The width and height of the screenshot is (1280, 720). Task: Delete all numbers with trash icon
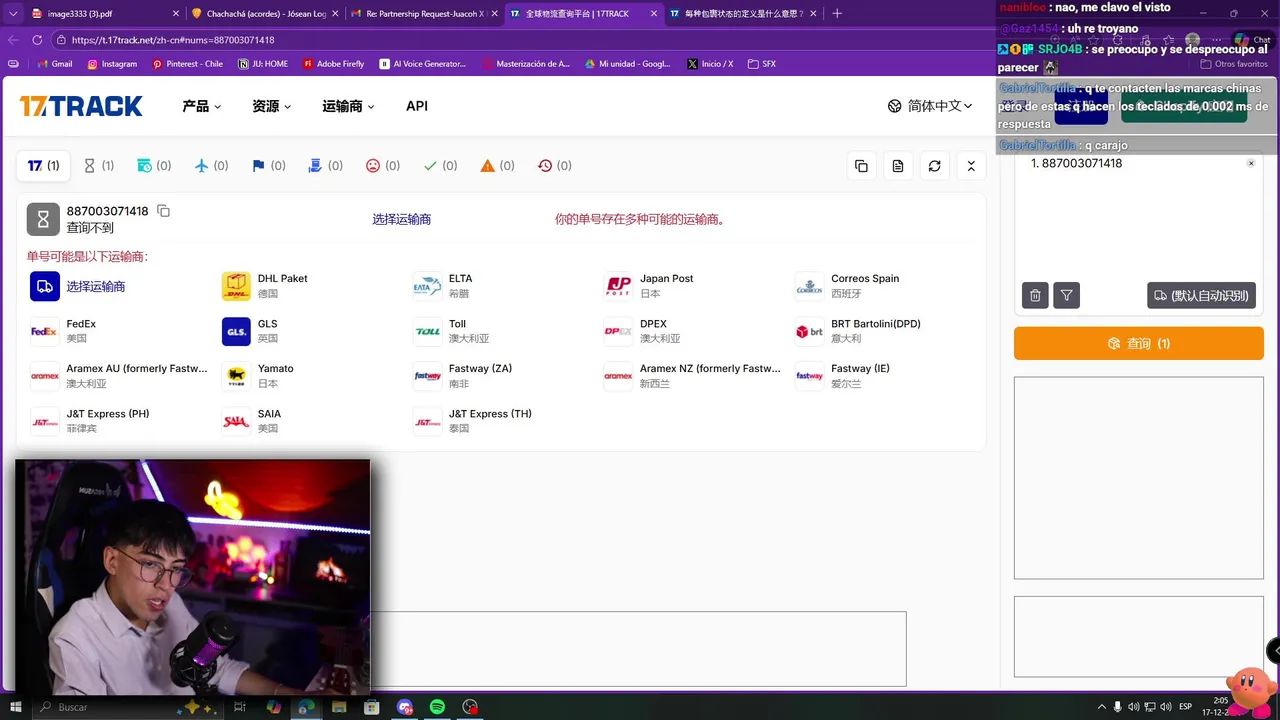point(1035,295)
